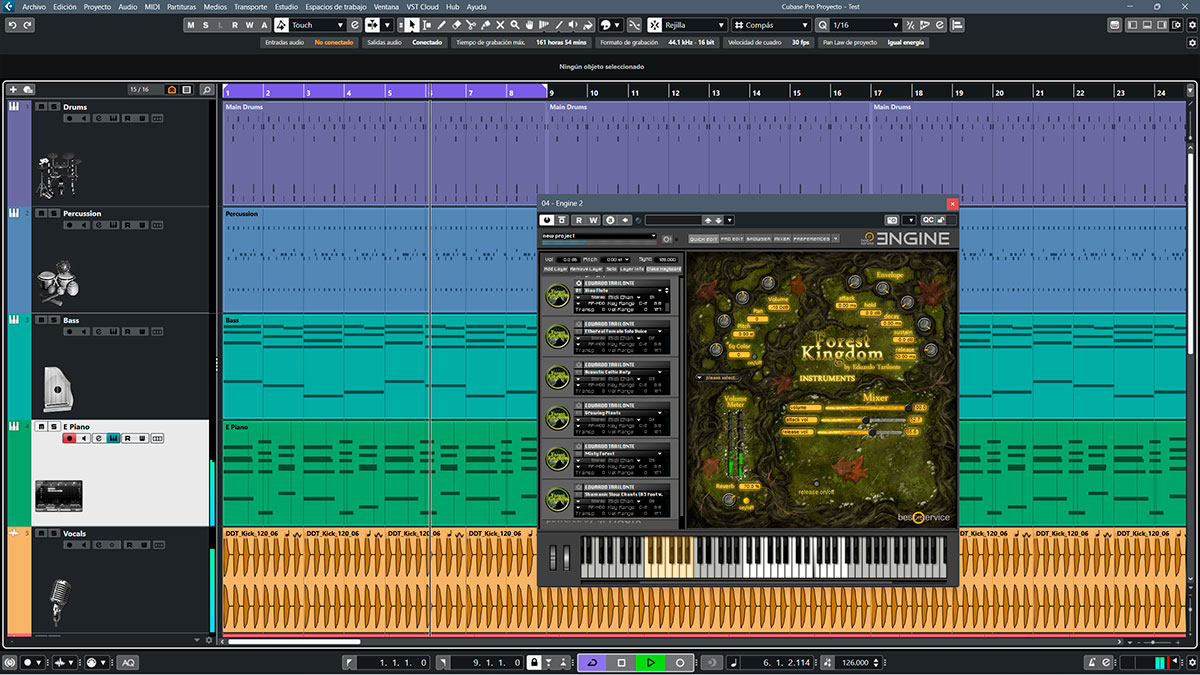Open the new project dropdown in Engine
This screenshot has width=1200, height=675.
[x=599, y=237]
